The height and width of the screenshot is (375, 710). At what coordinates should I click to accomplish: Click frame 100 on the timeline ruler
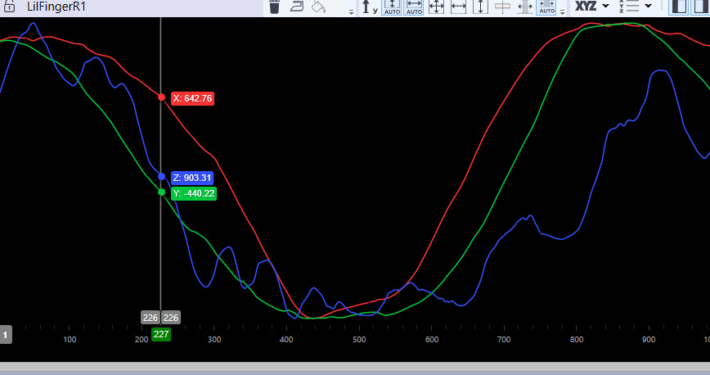pos(69,339)
